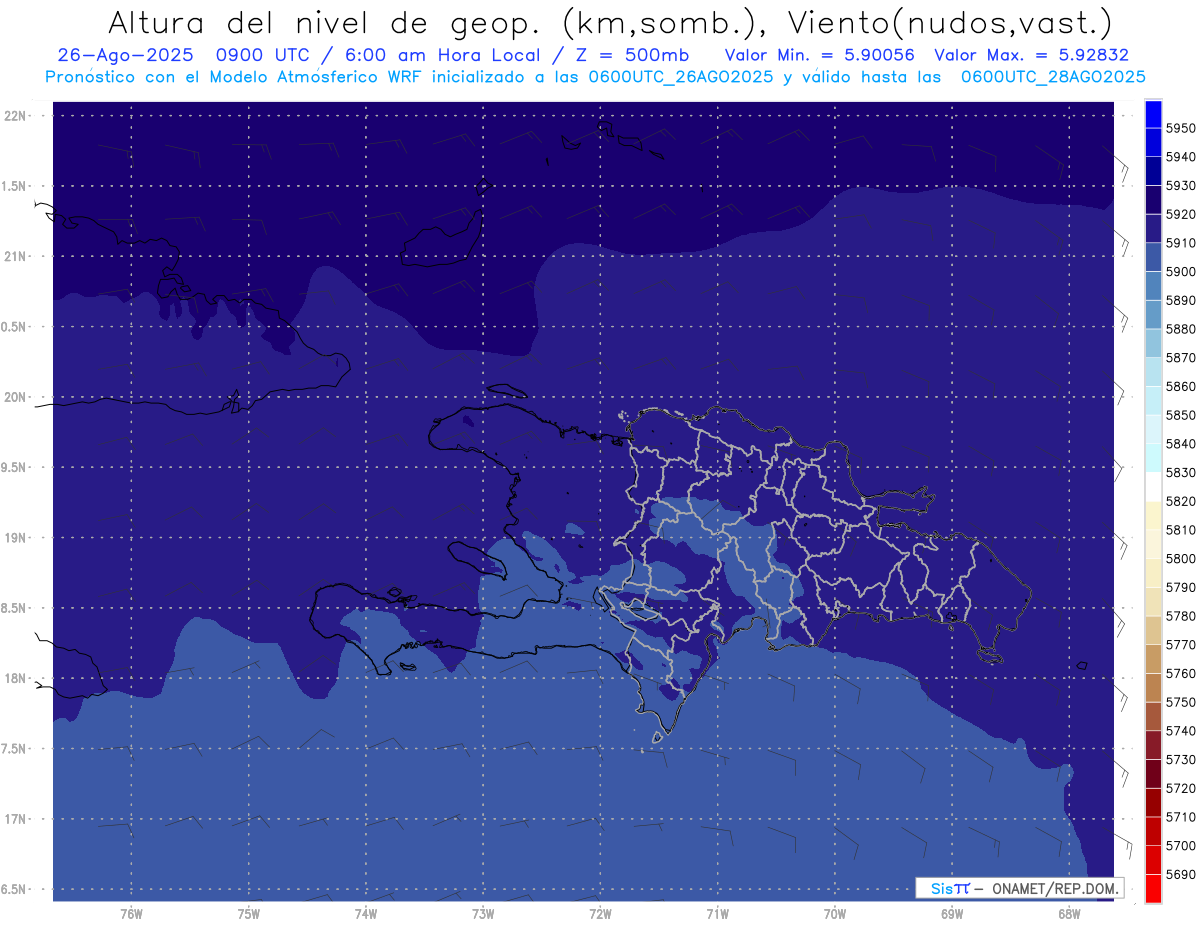The height and width of the screenshot is (927, 1200).
Task: Click the '74W' longitude label
Action: (366, 914)
